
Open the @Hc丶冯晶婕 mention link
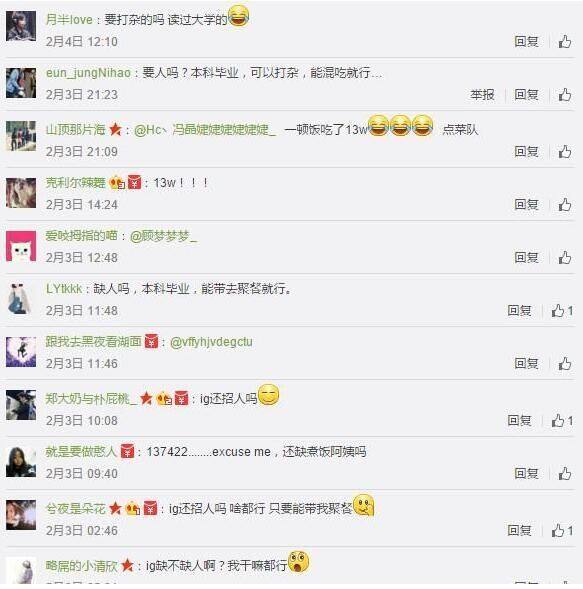(205, 130)
